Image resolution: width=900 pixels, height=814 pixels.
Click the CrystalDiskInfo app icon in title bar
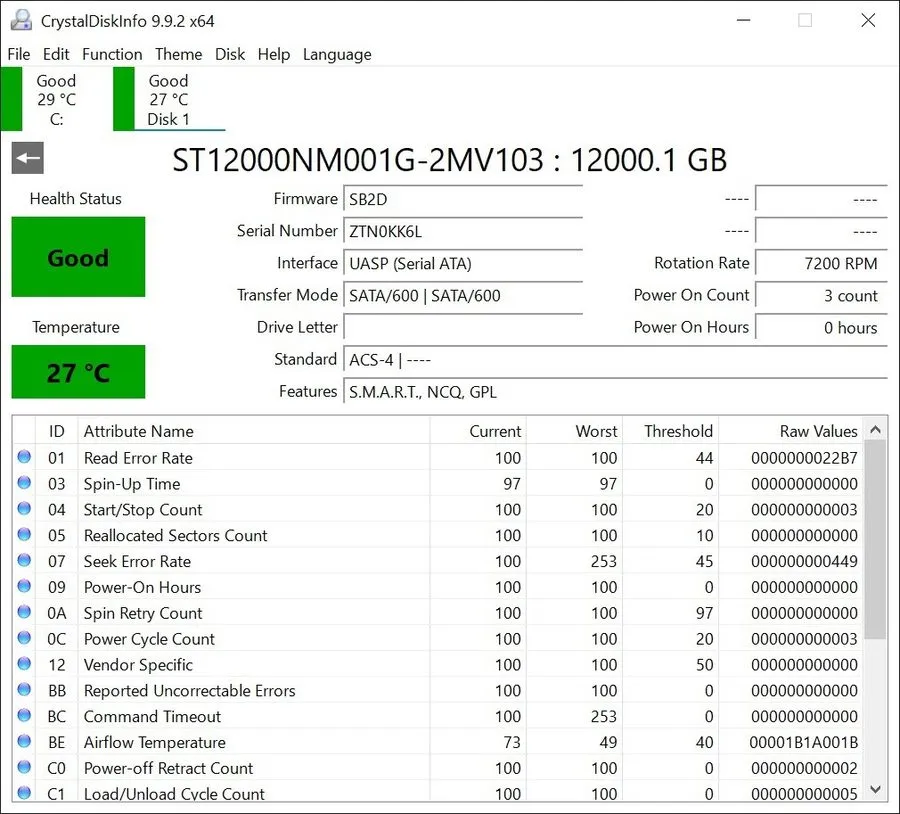pyautogui.click(x=22, y=21)
